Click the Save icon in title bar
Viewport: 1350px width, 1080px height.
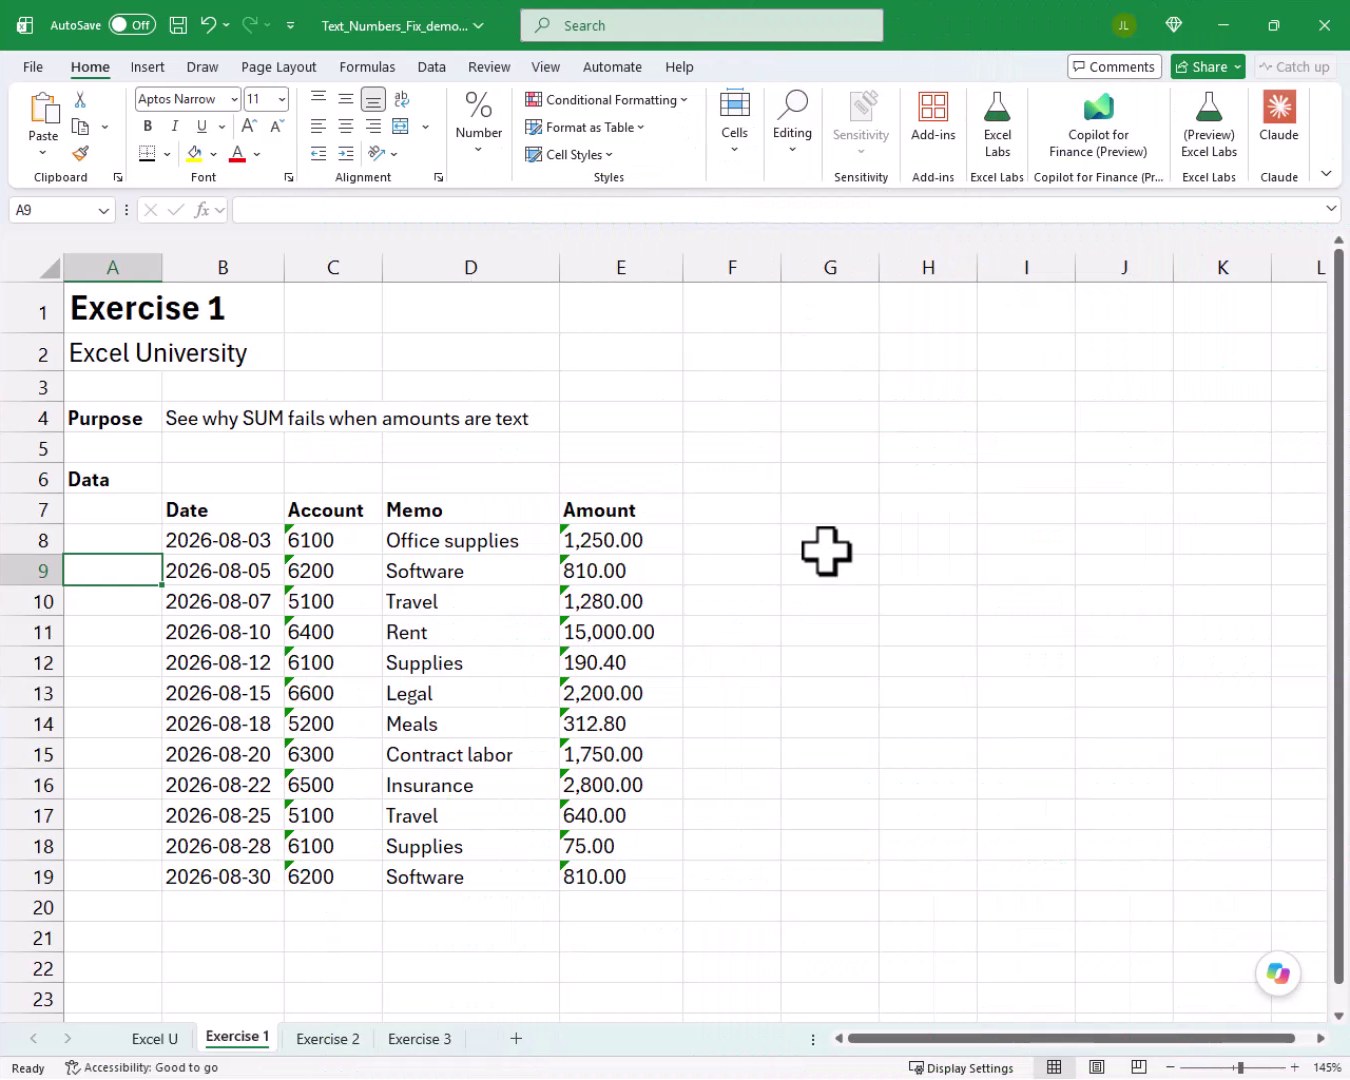178,25
